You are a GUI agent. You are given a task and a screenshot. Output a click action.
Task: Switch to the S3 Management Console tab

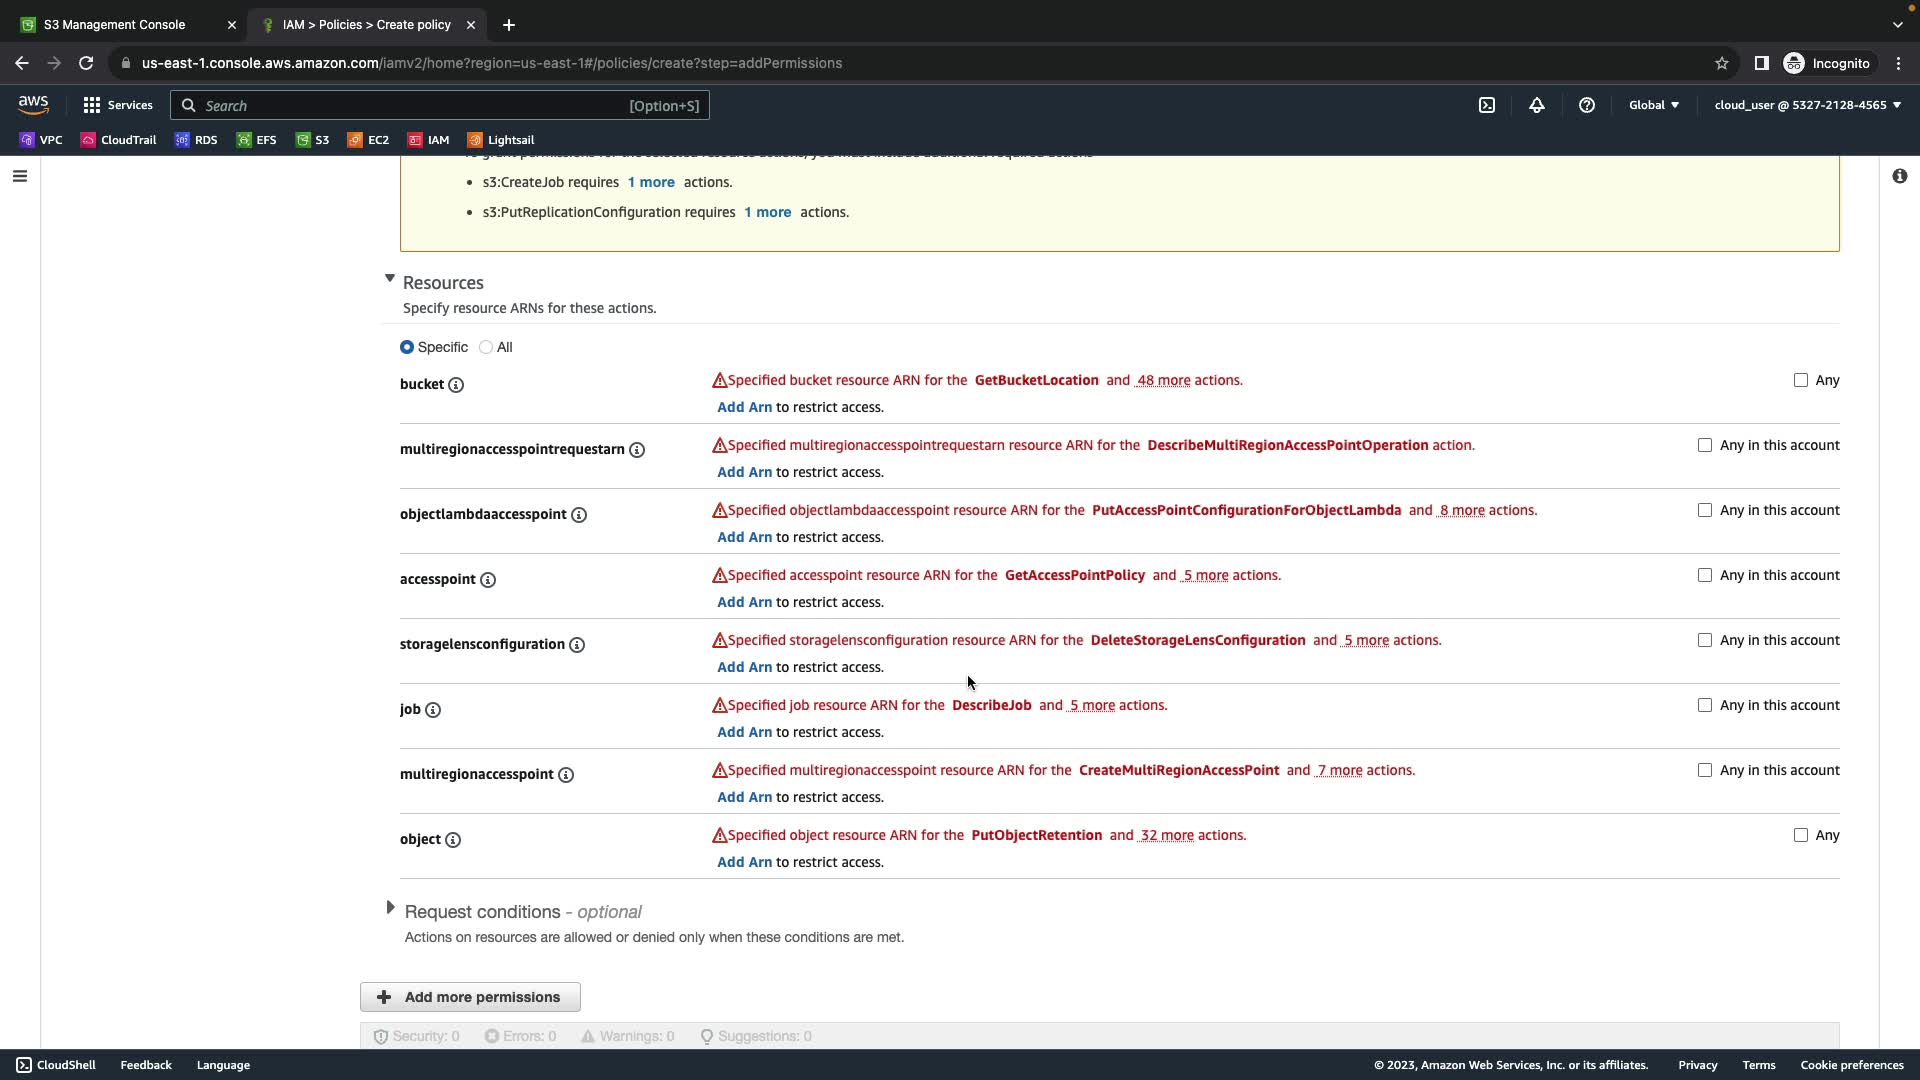115,24
